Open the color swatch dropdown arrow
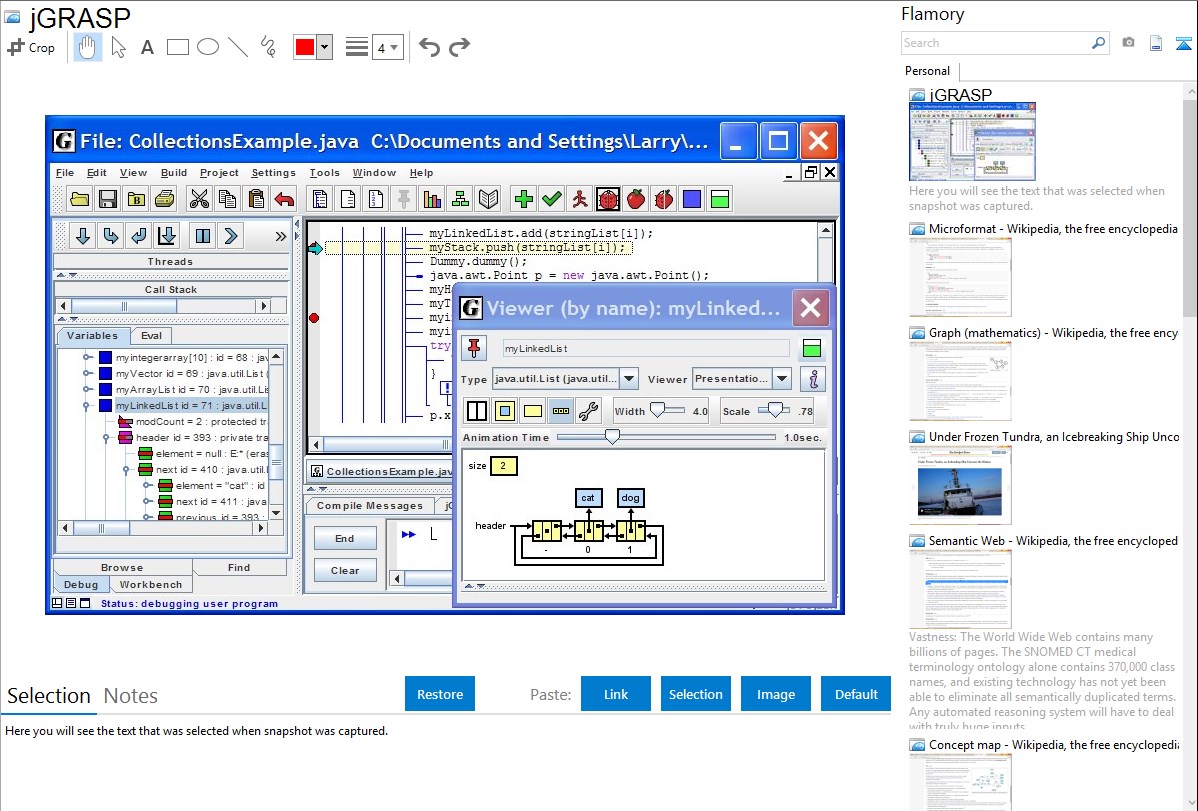Image resolution: width=1198 pixels, height=811 pixels. [x=324, y=47]
